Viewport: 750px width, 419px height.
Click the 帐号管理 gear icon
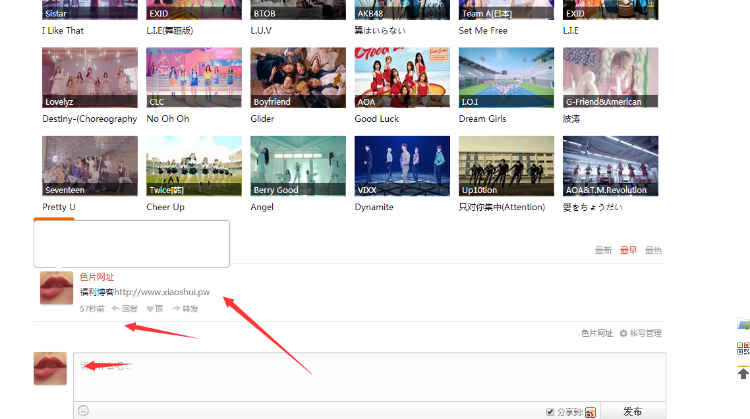623,333
